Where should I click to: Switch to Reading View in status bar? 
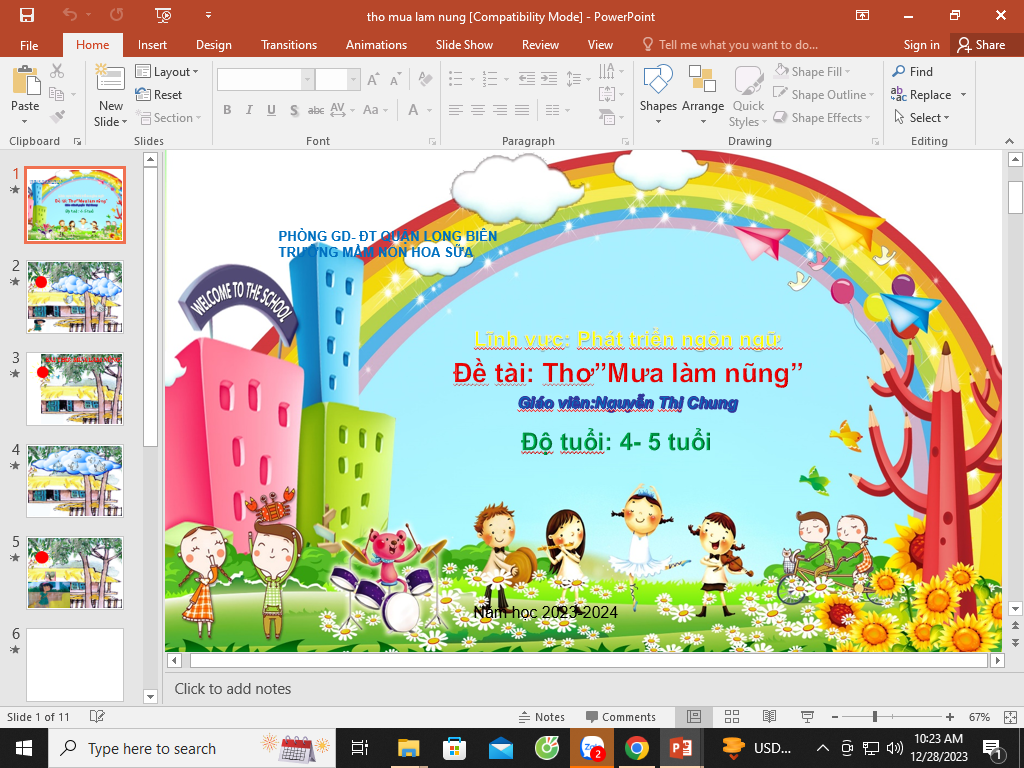[x=769, y=717]
